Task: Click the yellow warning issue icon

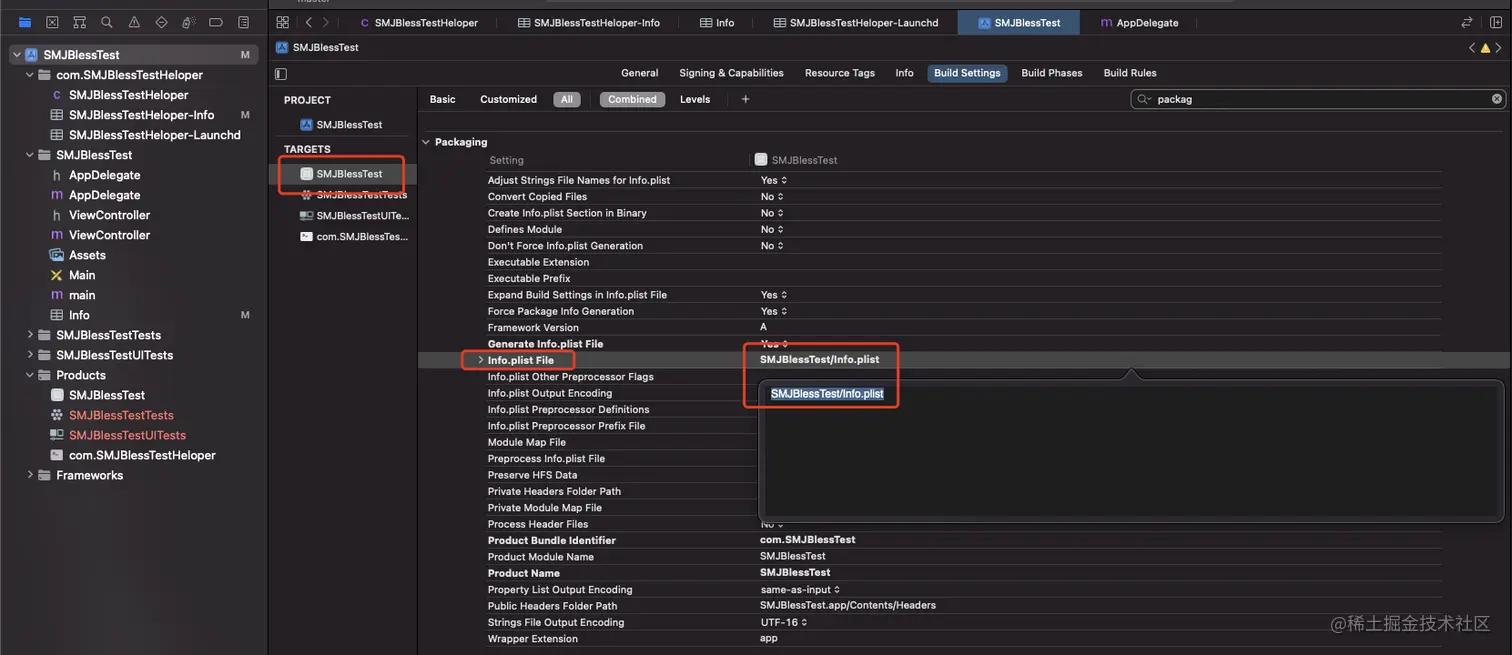Action: pos(1486,47)
